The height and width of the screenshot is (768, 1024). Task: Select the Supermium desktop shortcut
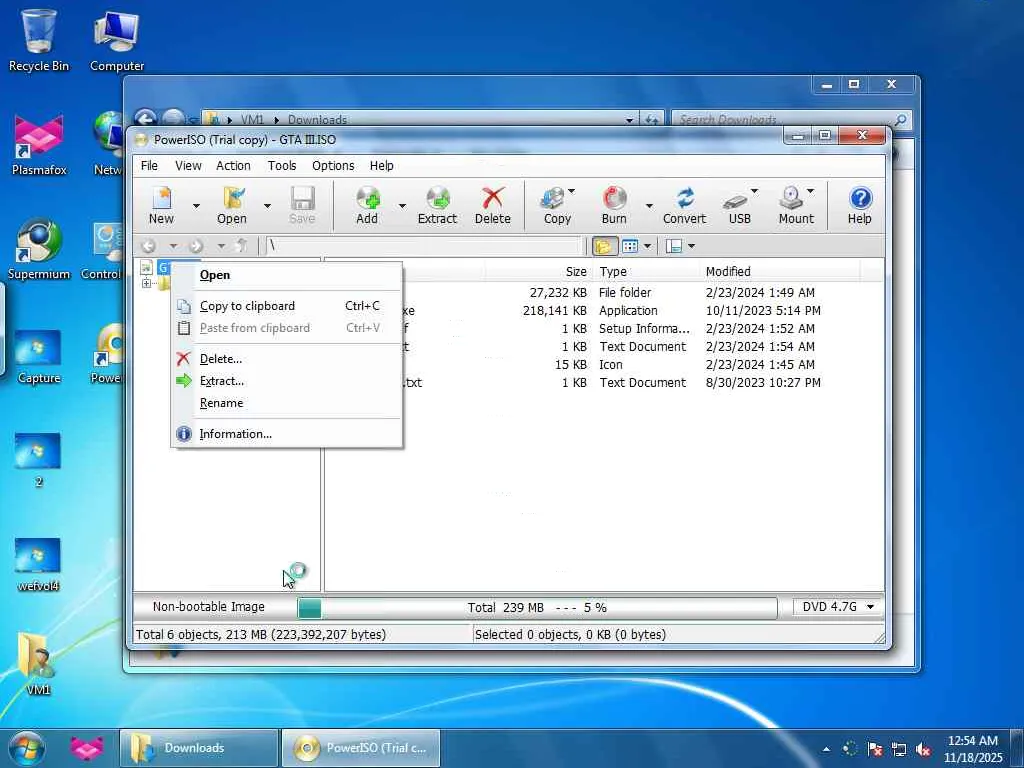pos(39,249)
